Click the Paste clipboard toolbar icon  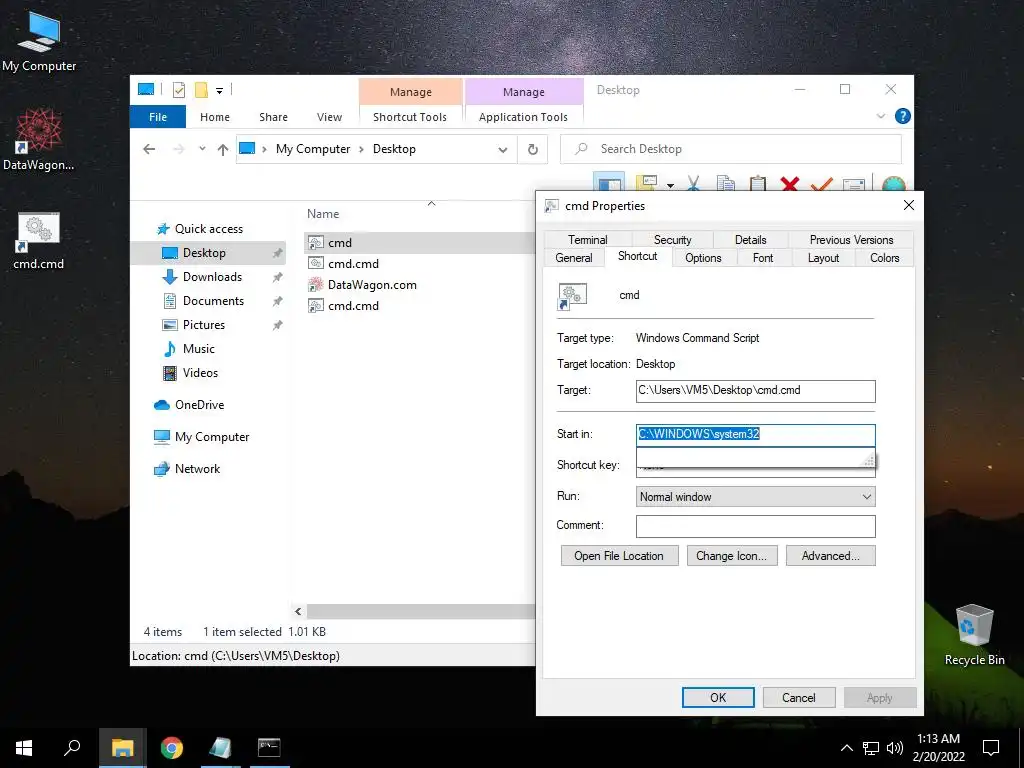pos(758,184)
